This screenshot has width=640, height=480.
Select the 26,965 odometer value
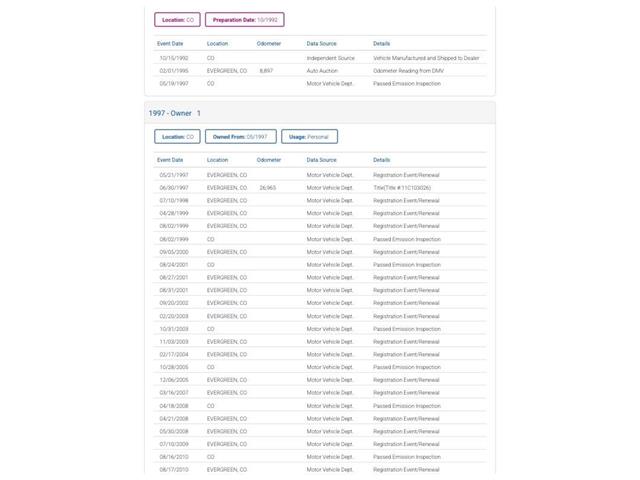(268, 187)
